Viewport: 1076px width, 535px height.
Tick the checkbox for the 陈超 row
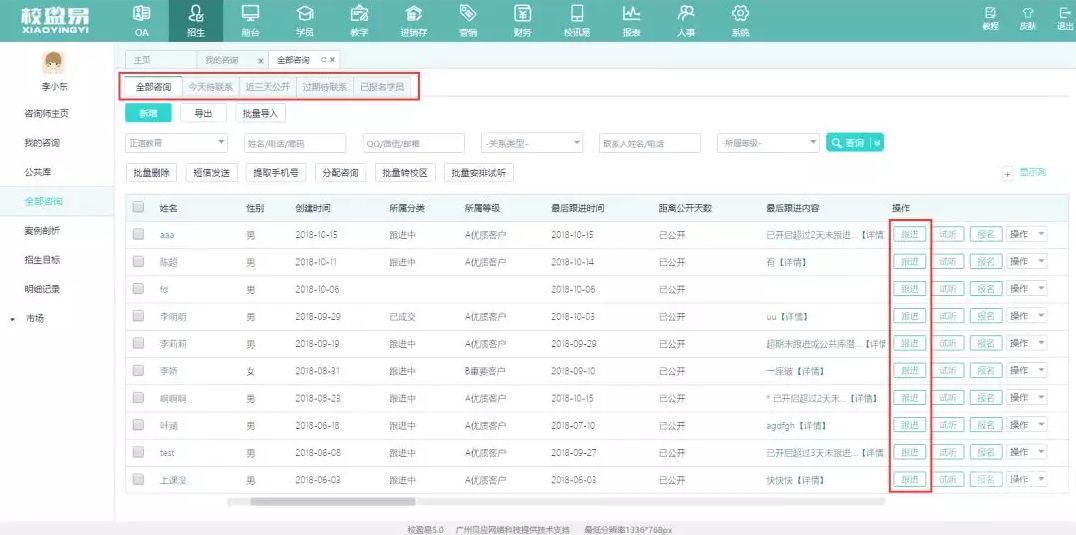coord(138,261)
